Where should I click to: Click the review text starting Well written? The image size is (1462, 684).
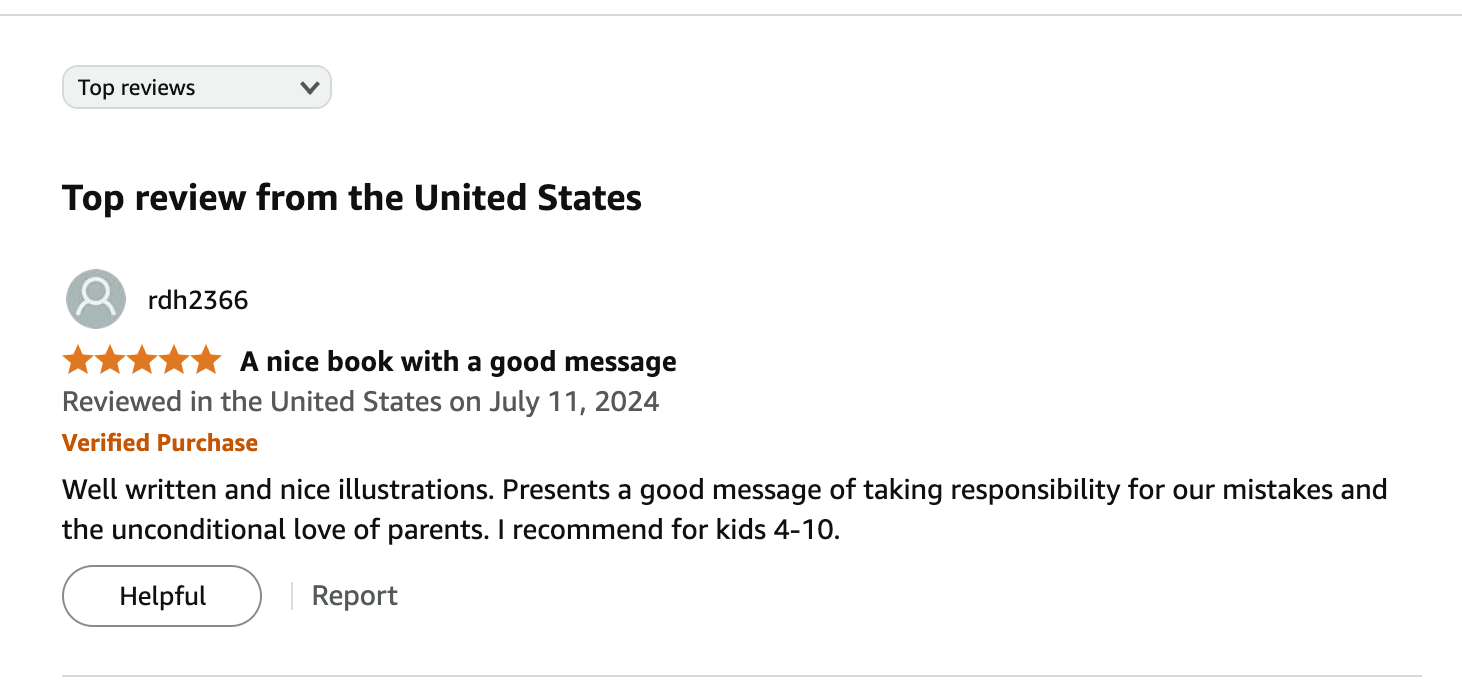(x=725, y=510)
